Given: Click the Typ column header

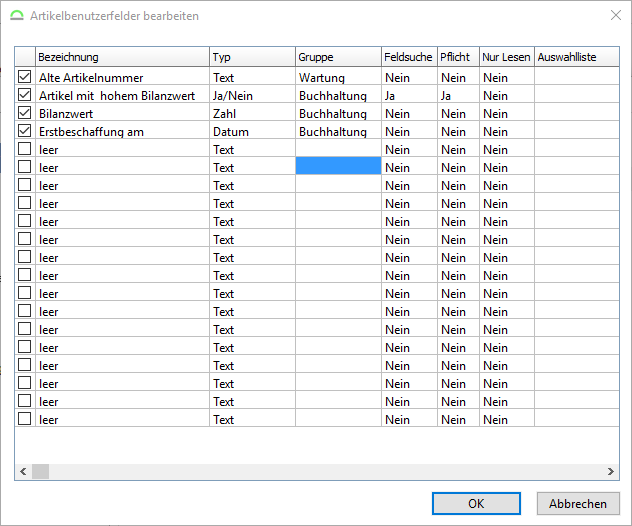Looking at the screenshot, I should [252, 57].
